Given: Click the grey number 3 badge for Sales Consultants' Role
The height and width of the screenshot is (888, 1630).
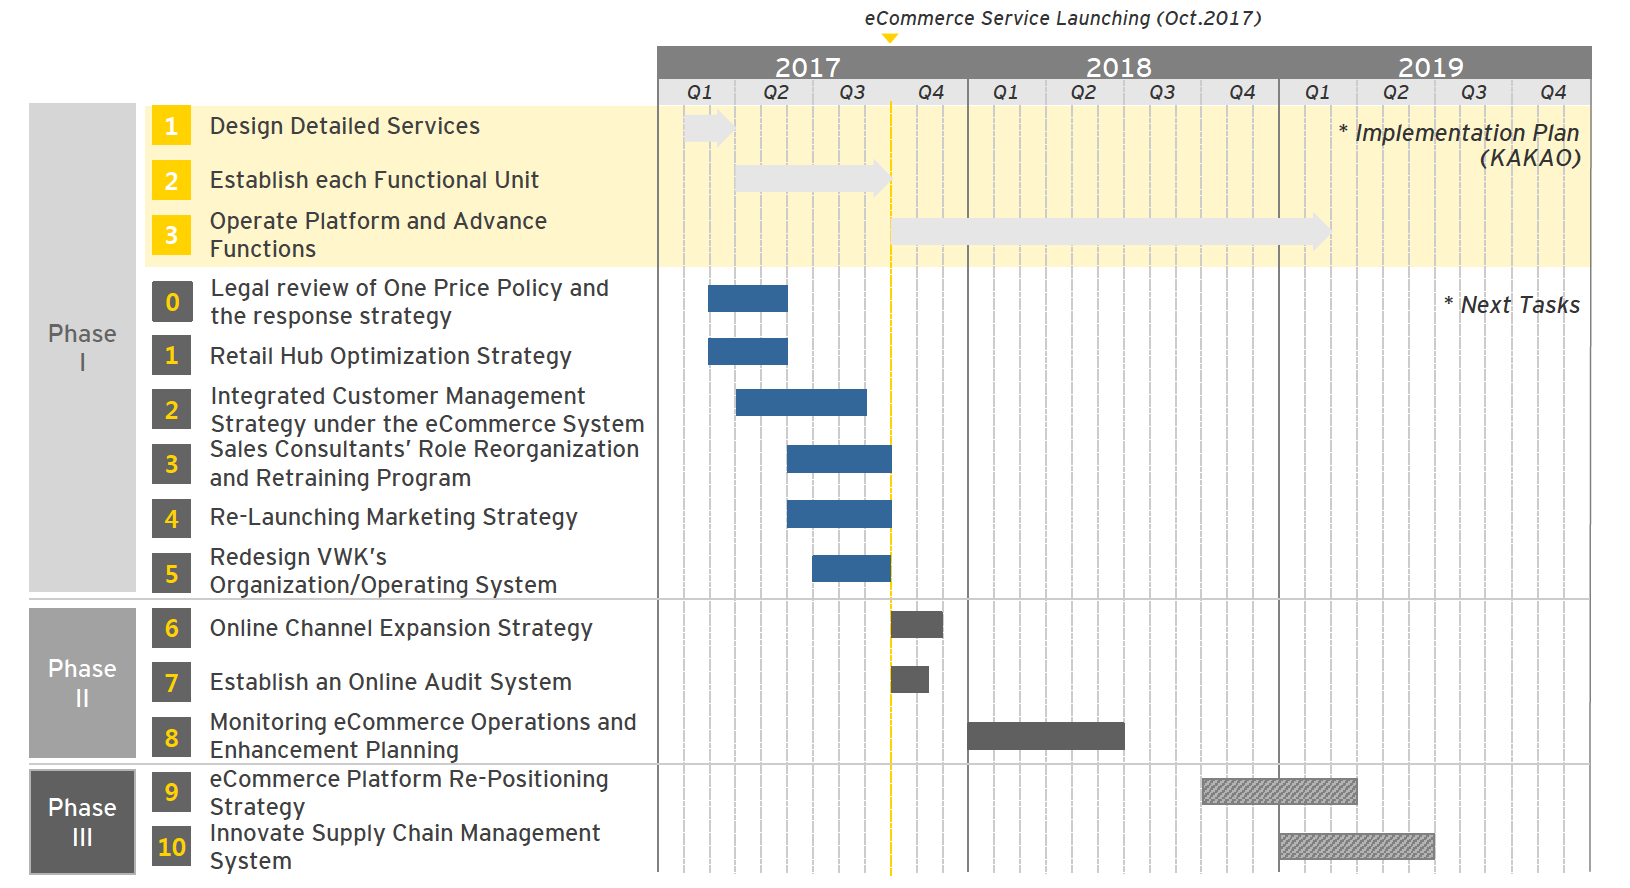Looking at the screenshot, I should (171, 464).
